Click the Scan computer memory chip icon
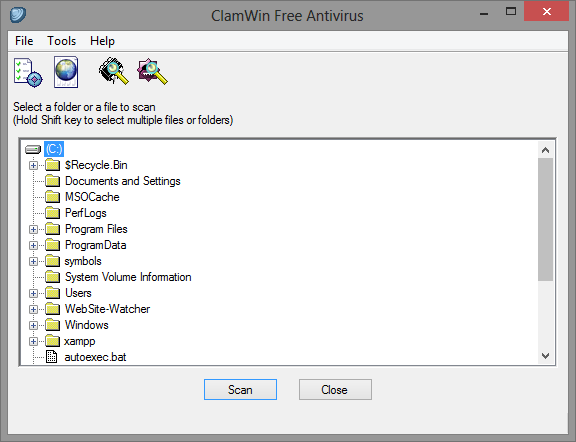Screen dimensions: 576x442 click(x=114, y=71)
